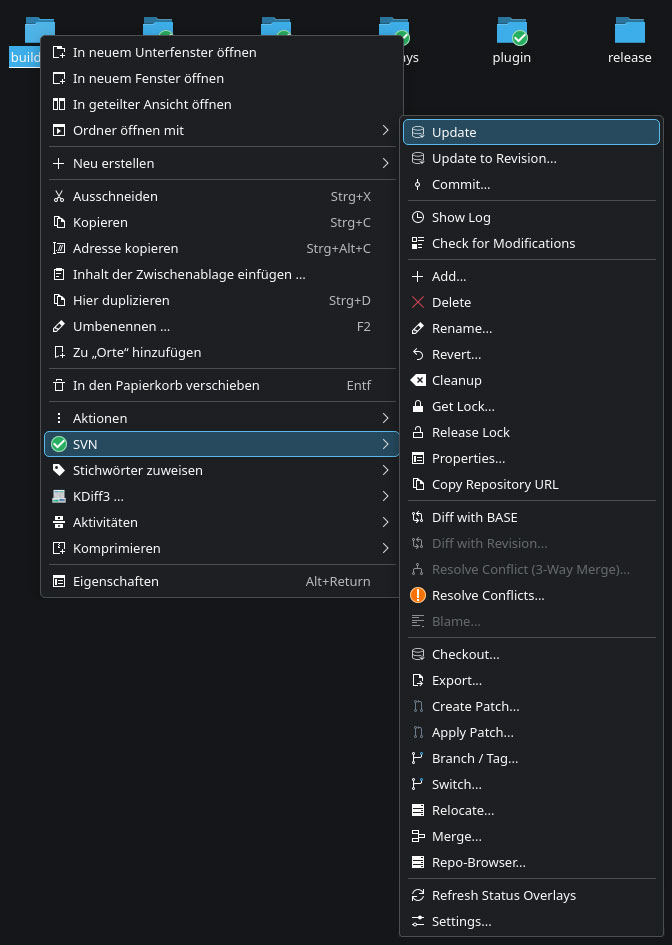This screenshot has height=945, width=672.
Task: Choose Relocate... in SVN submenu
Action: pyautogui.click(x=532, y=810)
